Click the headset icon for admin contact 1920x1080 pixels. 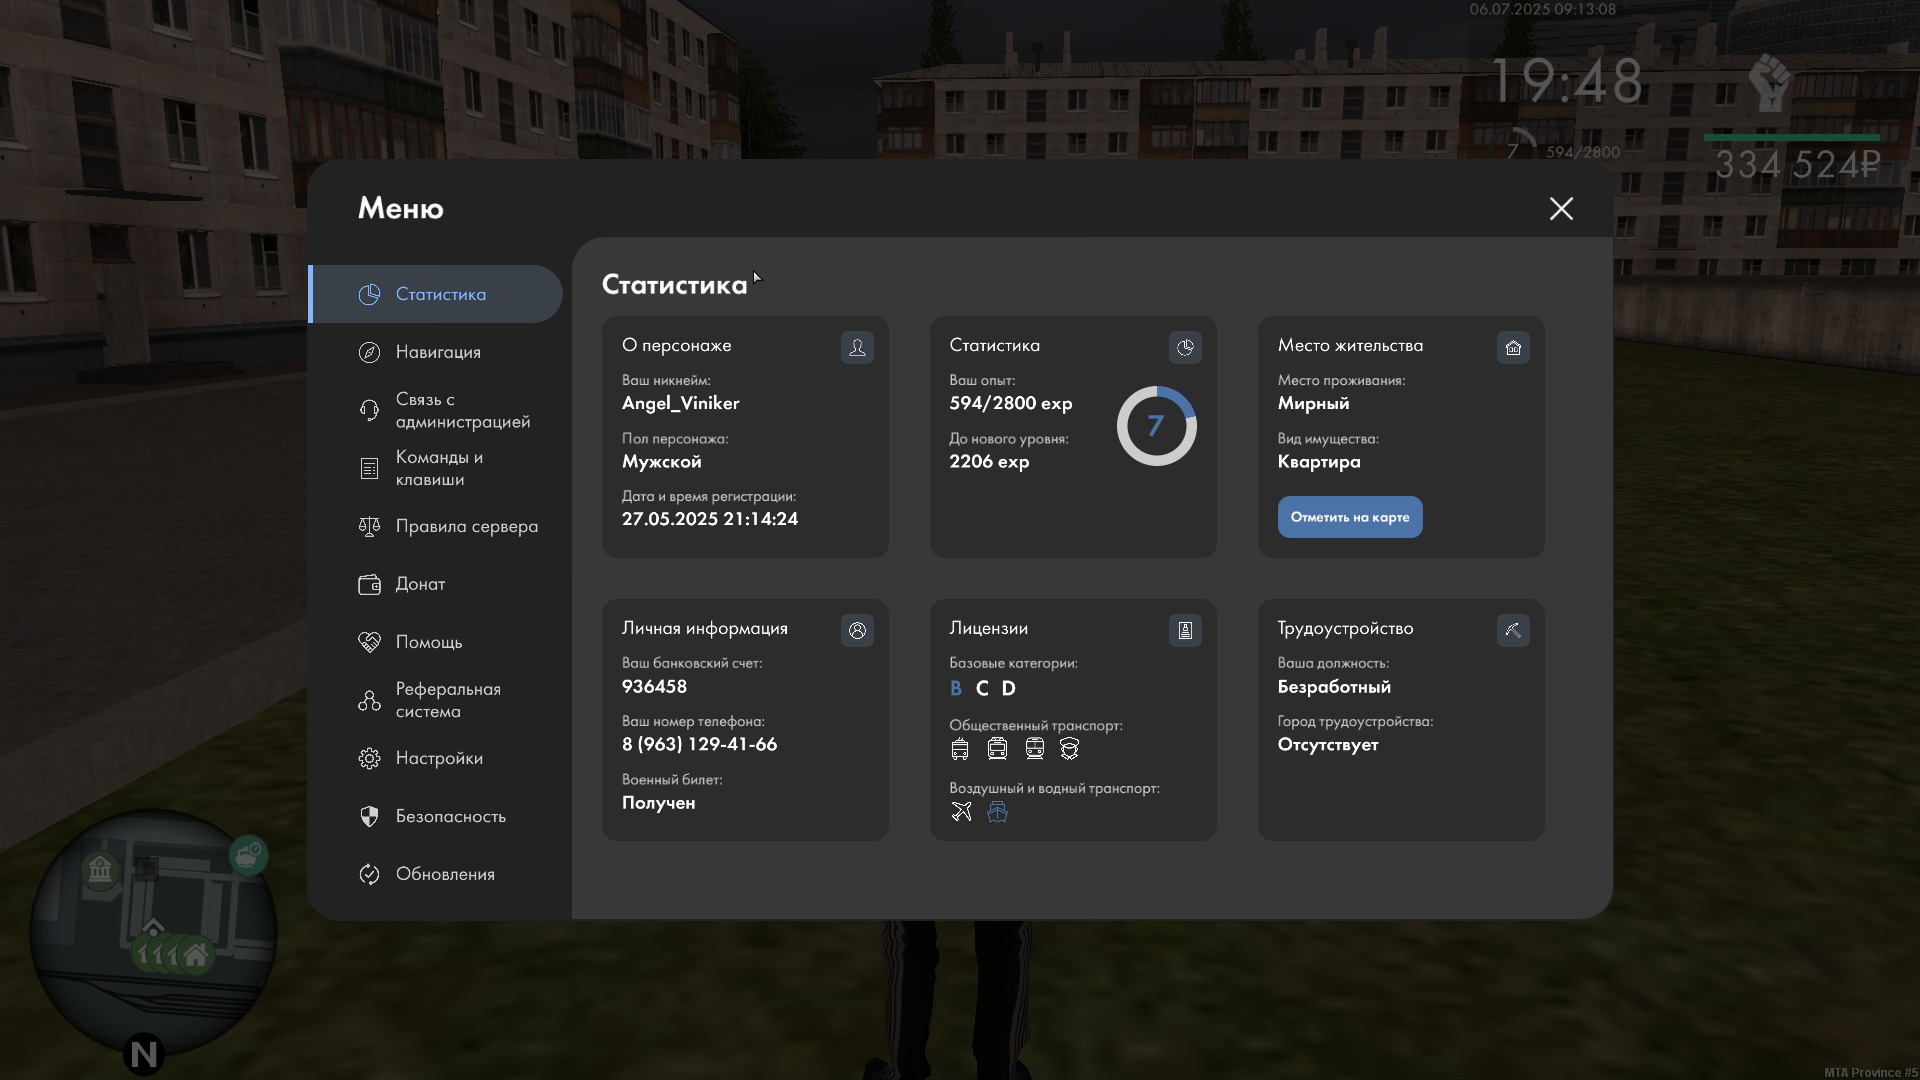click(x=369, y=410)
